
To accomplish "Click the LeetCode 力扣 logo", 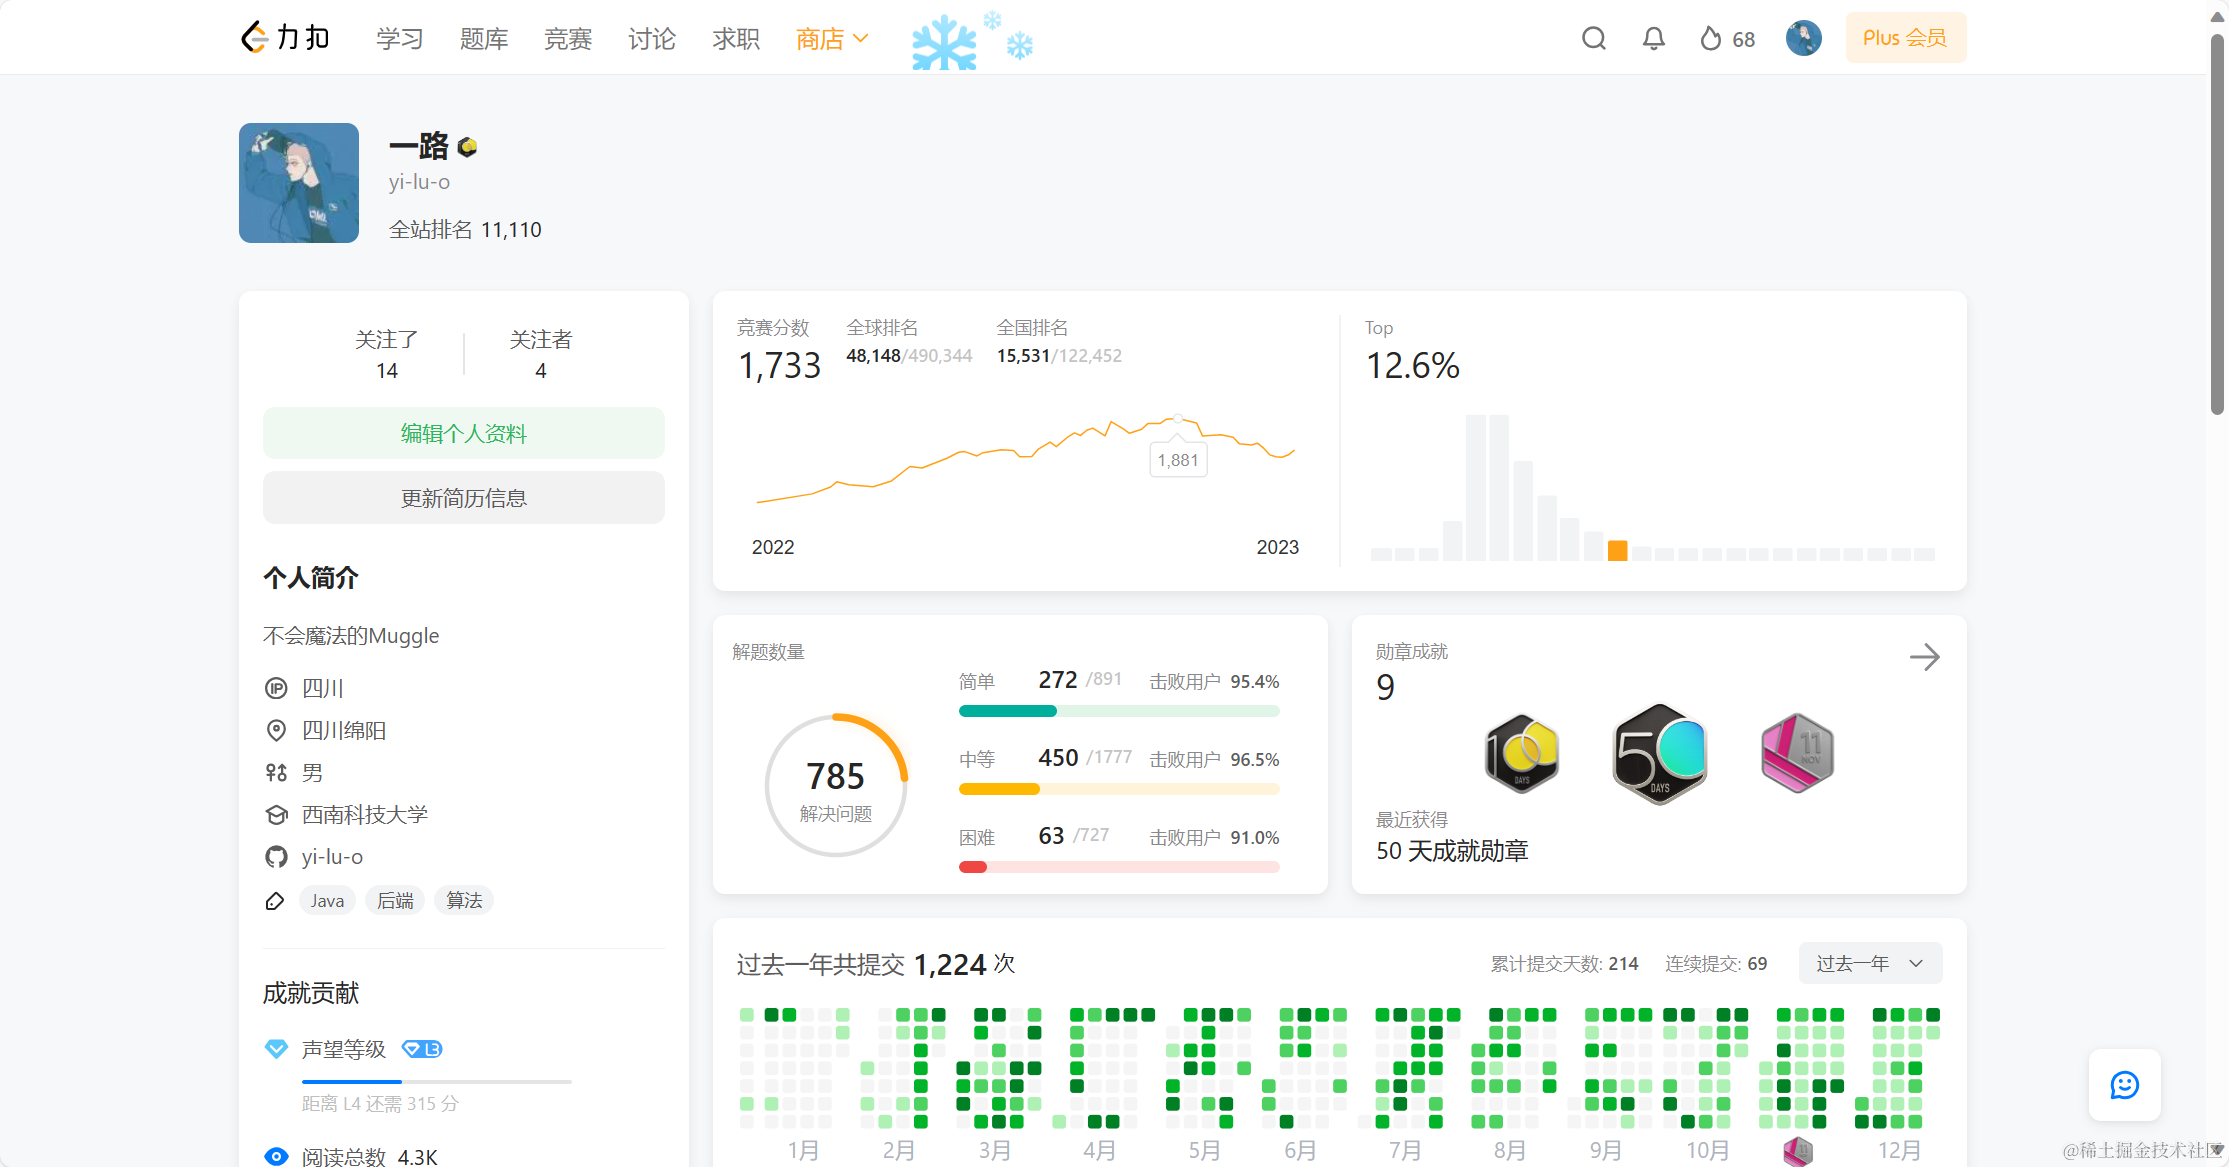I will click(285, 38).
